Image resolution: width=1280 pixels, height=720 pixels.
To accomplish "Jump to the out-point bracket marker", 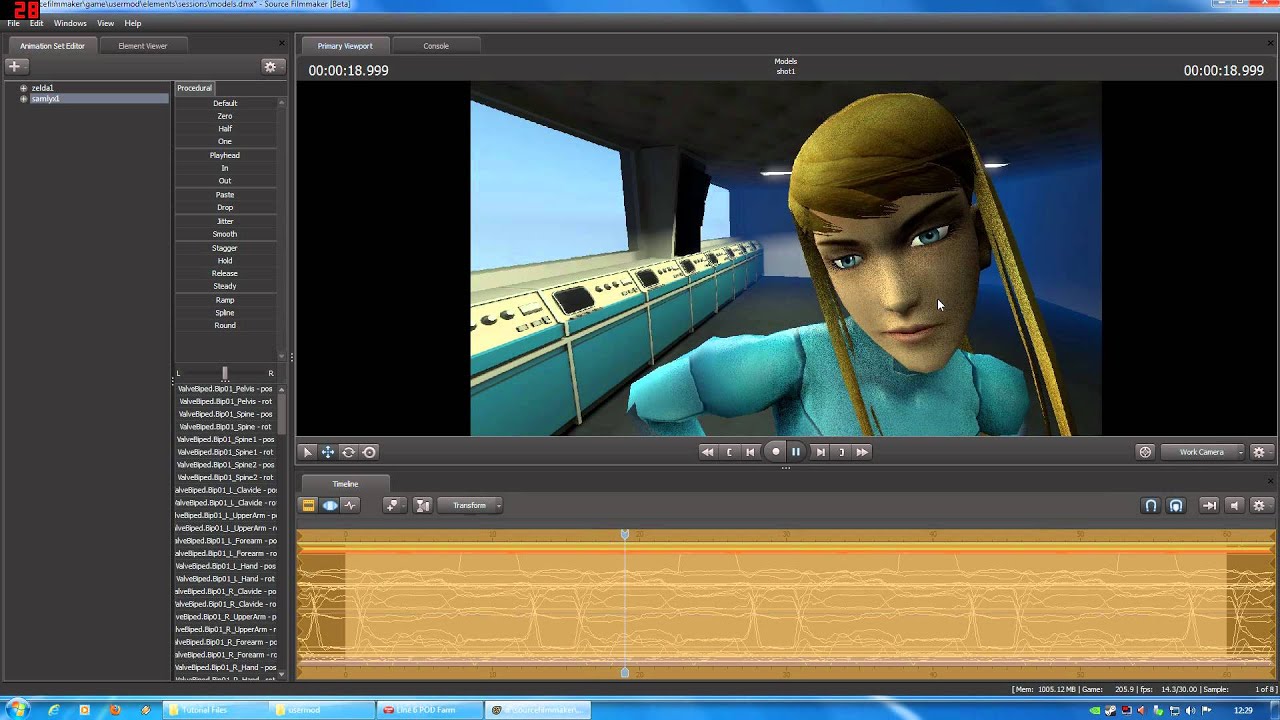I will (841, 452).
